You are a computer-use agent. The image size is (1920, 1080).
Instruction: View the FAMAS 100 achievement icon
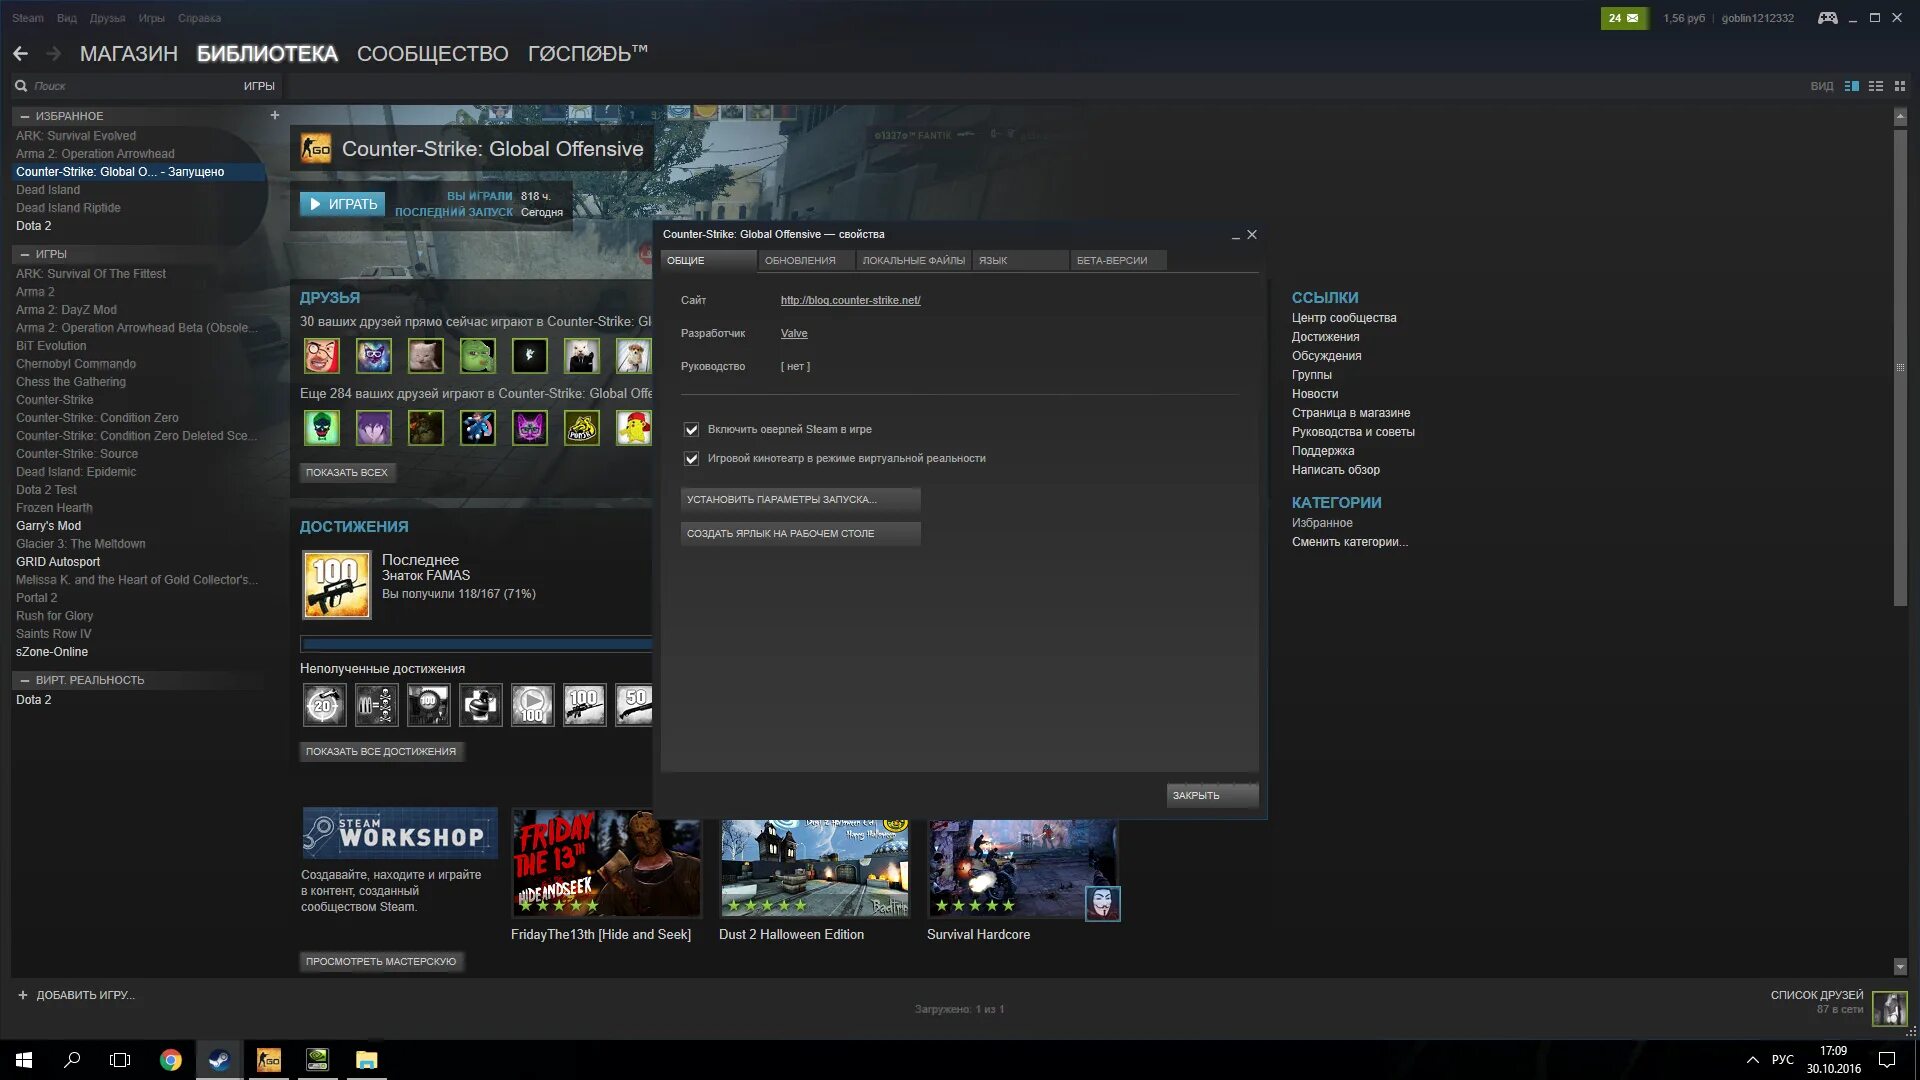point(337,584)
